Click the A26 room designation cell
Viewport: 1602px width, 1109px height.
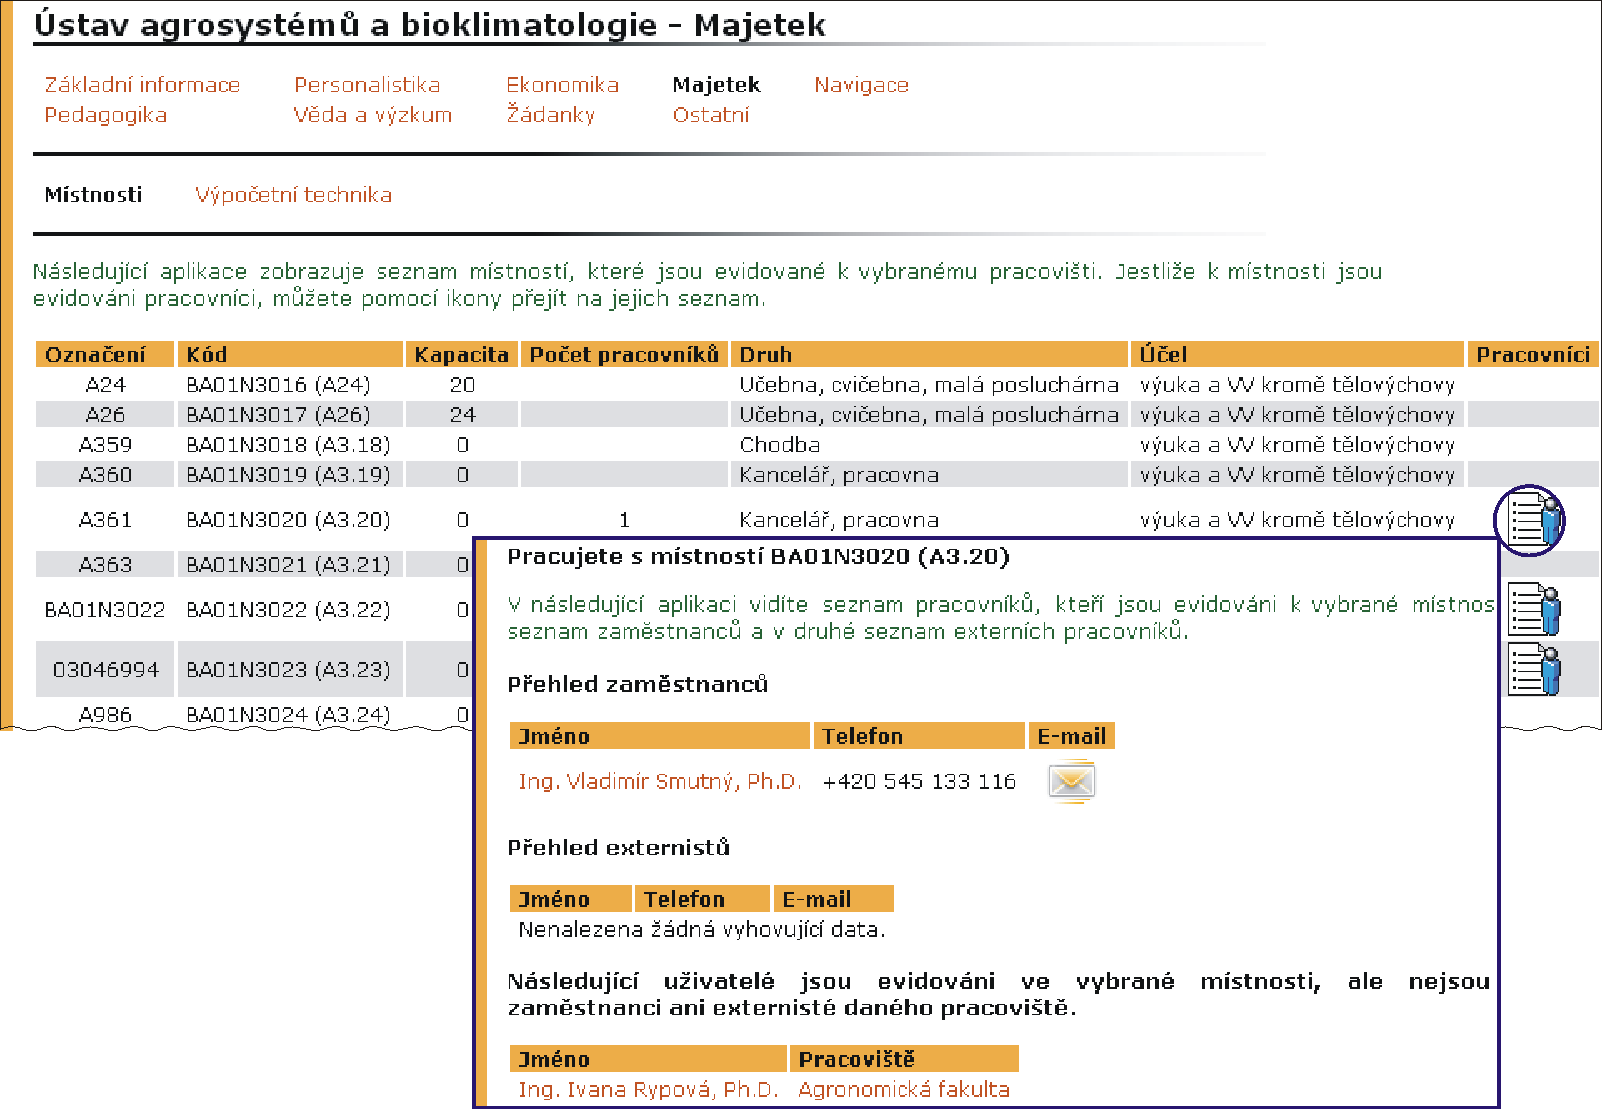(105, 415)
